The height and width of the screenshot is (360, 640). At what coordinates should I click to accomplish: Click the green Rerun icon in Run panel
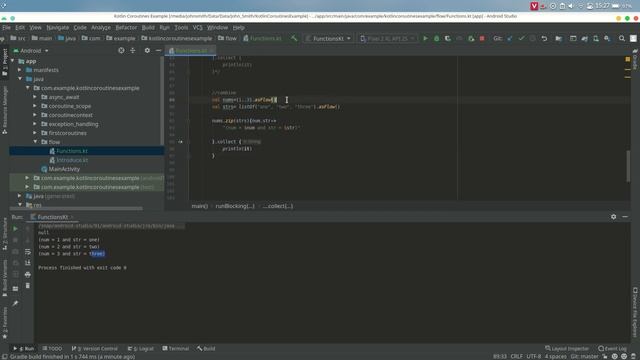[x=16, y=229]
